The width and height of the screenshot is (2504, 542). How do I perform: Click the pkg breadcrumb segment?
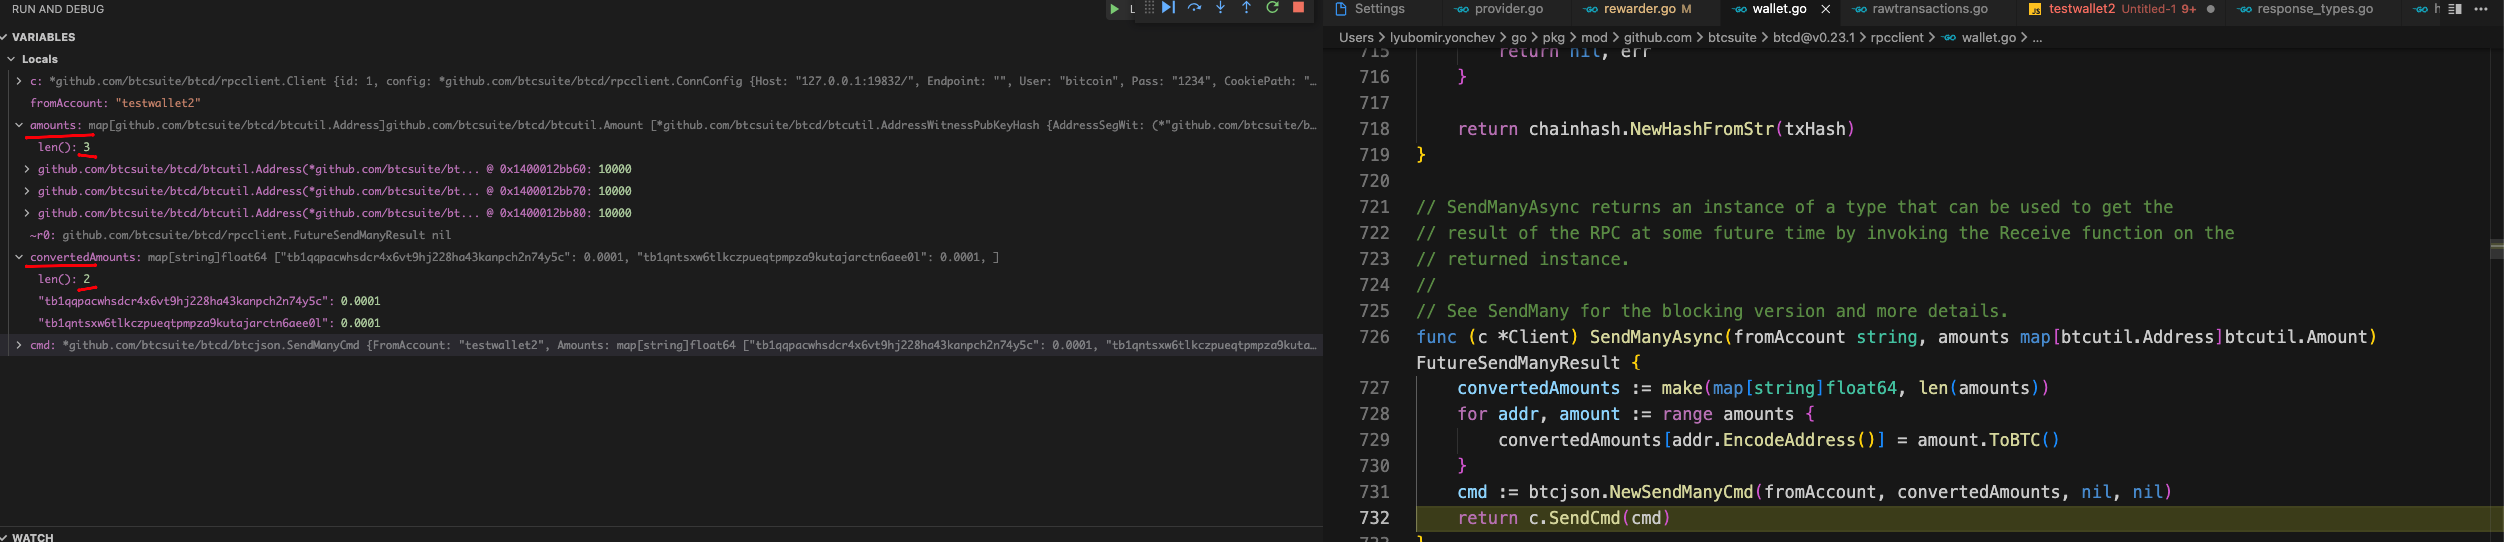[x=1553, y=37]
